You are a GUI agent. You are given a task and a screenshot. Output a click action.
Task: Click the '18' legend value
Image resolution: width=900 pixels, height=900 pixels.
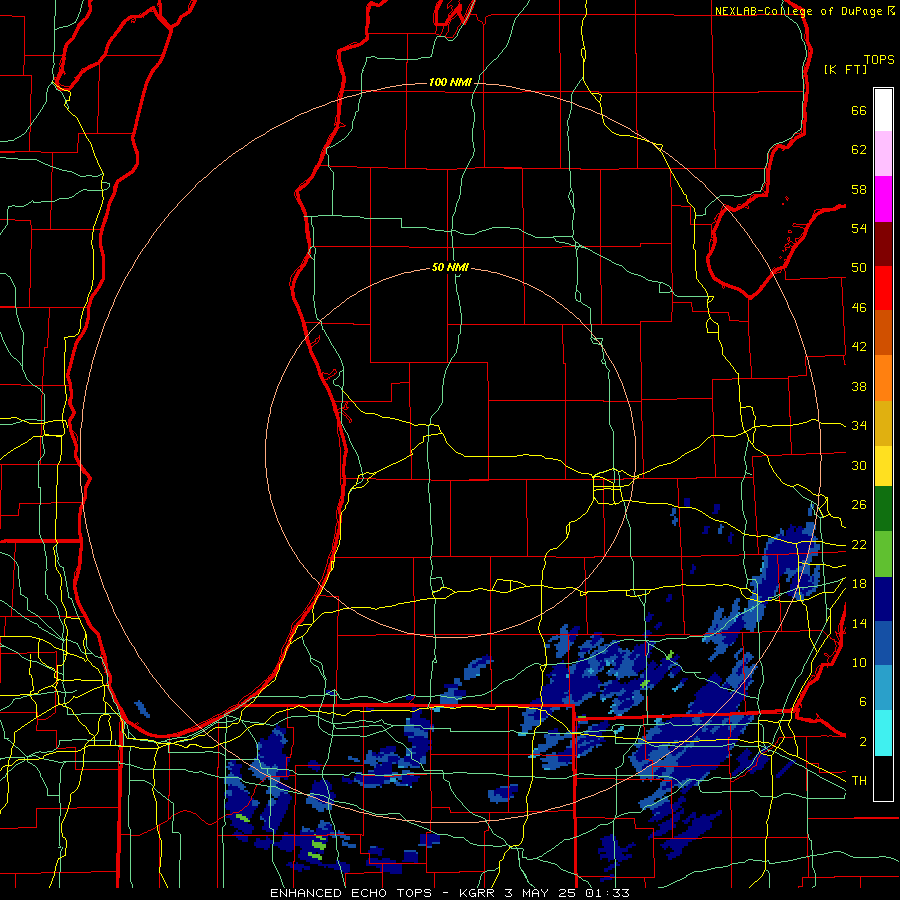pos(859,584)
